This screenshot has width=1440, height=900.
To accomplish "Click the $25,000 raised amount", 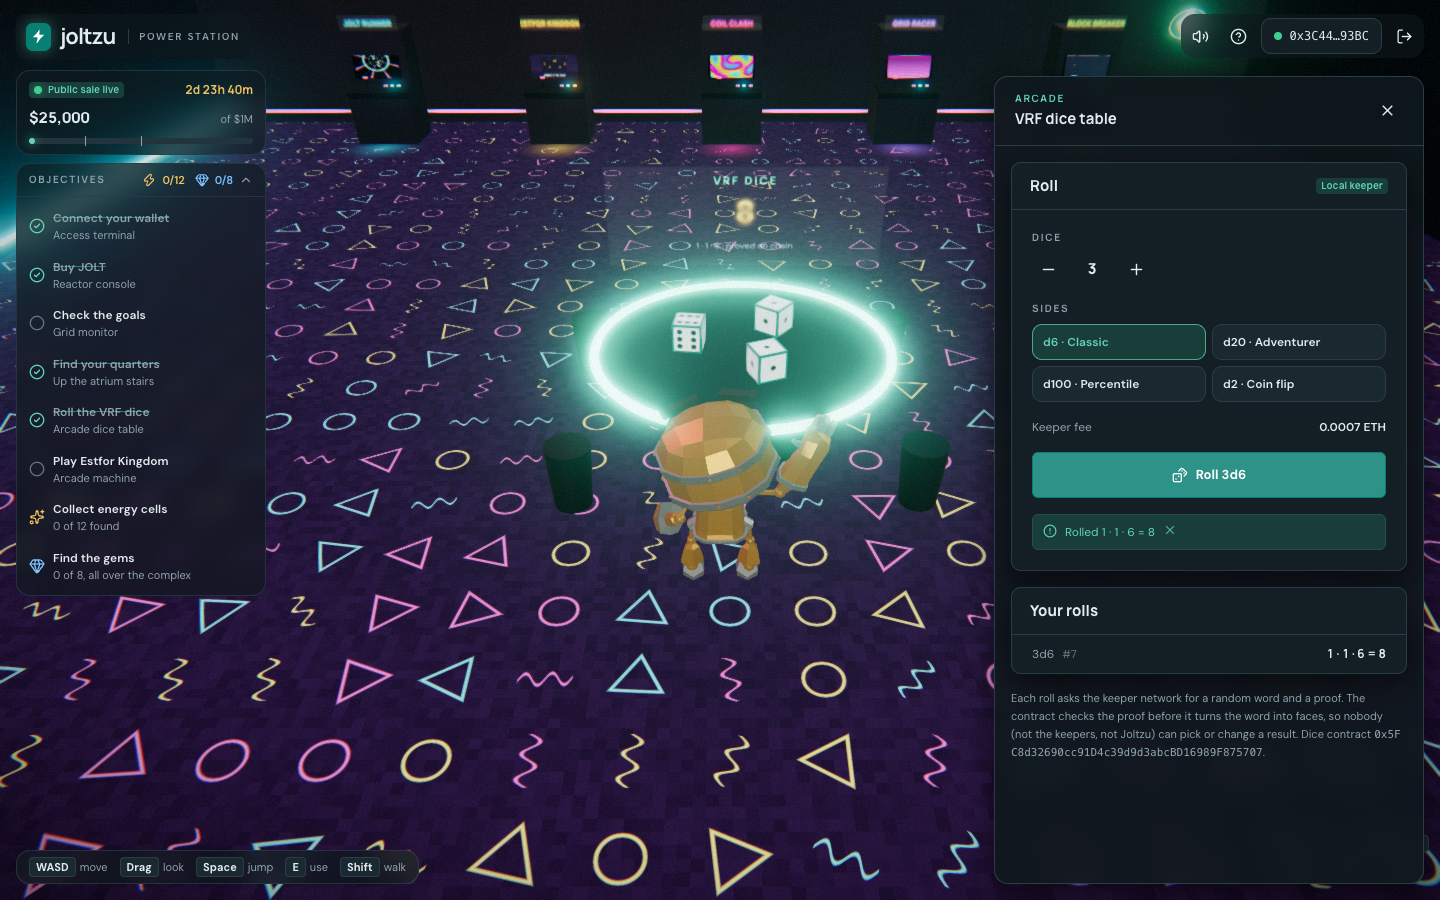I will point(60,118).
